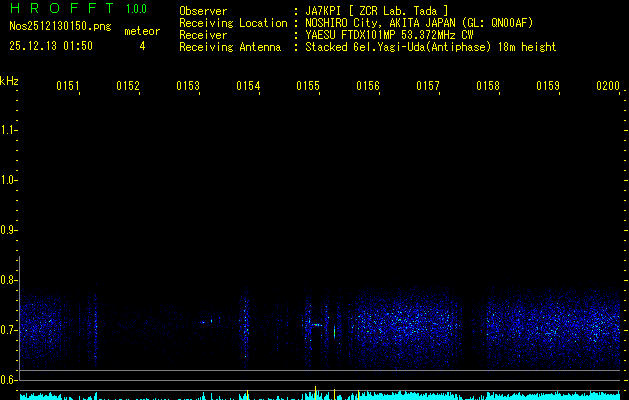Image resolution: width=629 pixels, height=400 pixels.
Task: Jump to the 0200 time marker
Action: 608,86
